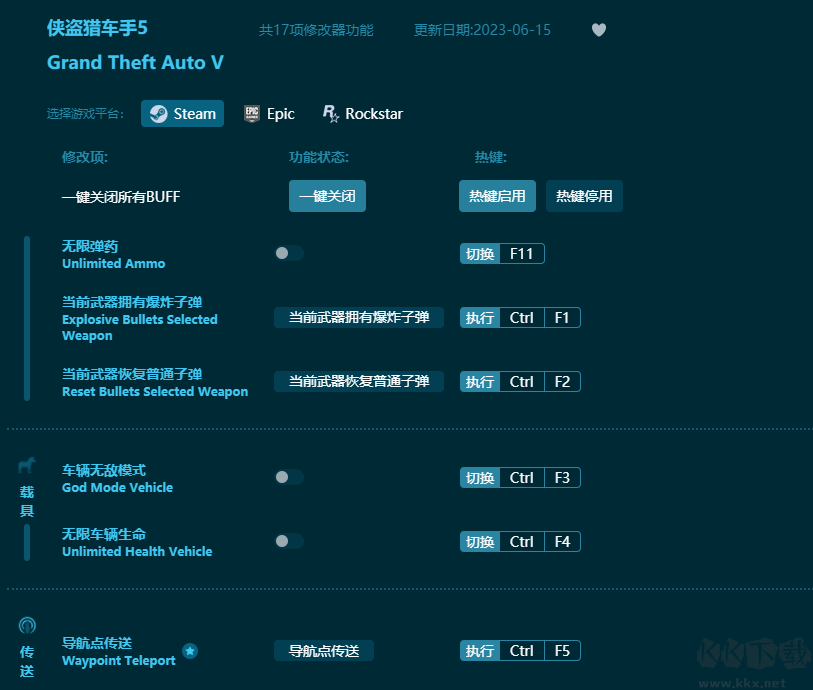
Task: Click the 执行 label for Explosive Bullets hotkey
Action: (x=480, y=318)
